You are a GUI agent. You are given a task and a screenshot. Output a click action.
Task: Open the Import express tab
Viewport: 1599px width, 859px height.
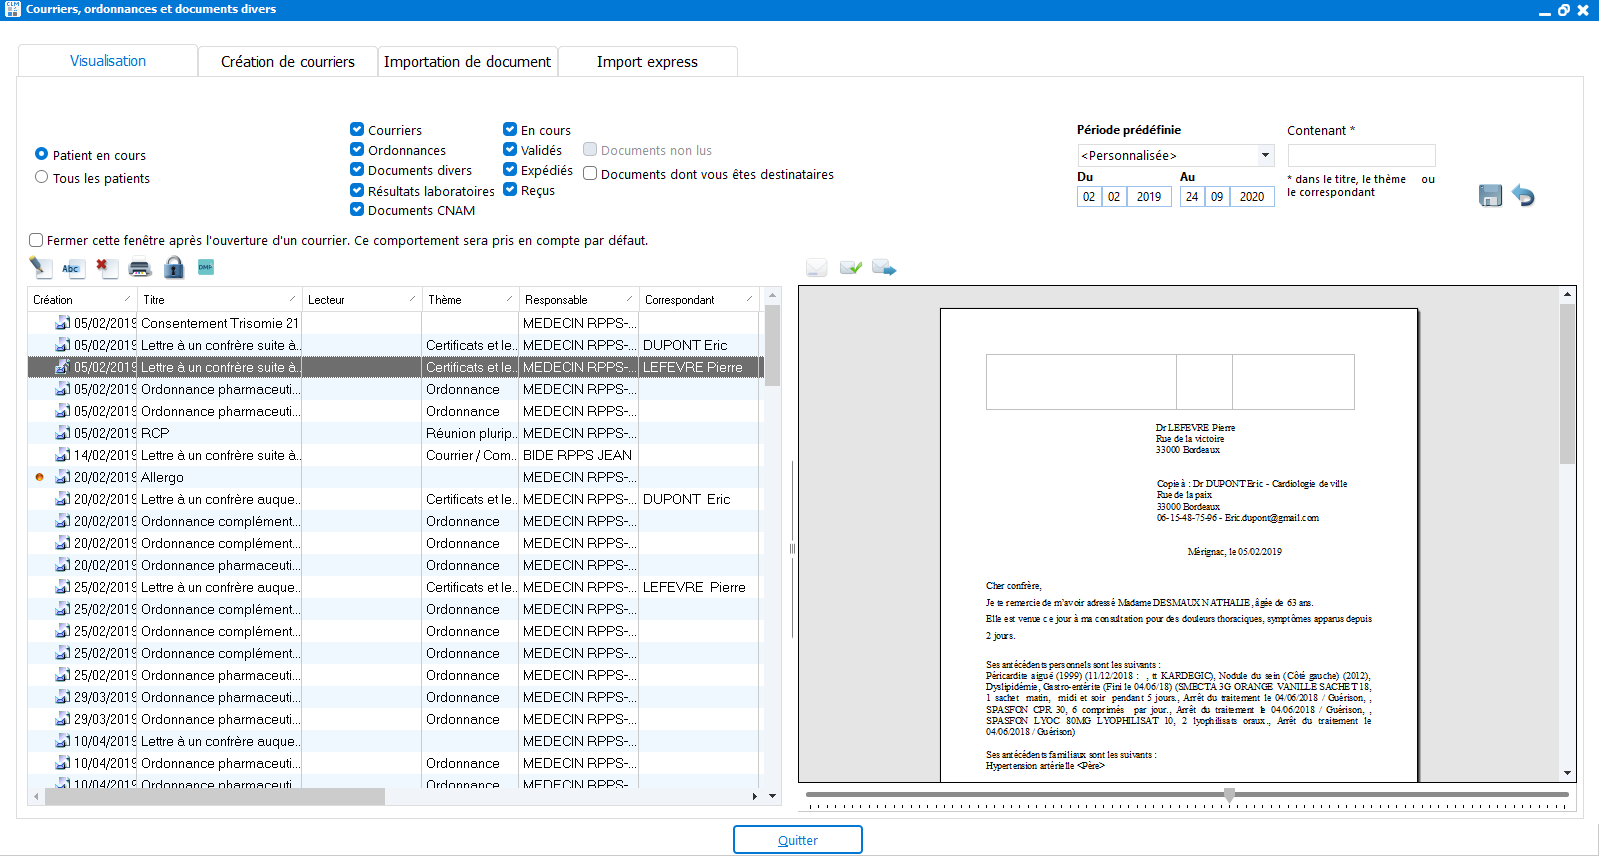(x=647, y=62)
